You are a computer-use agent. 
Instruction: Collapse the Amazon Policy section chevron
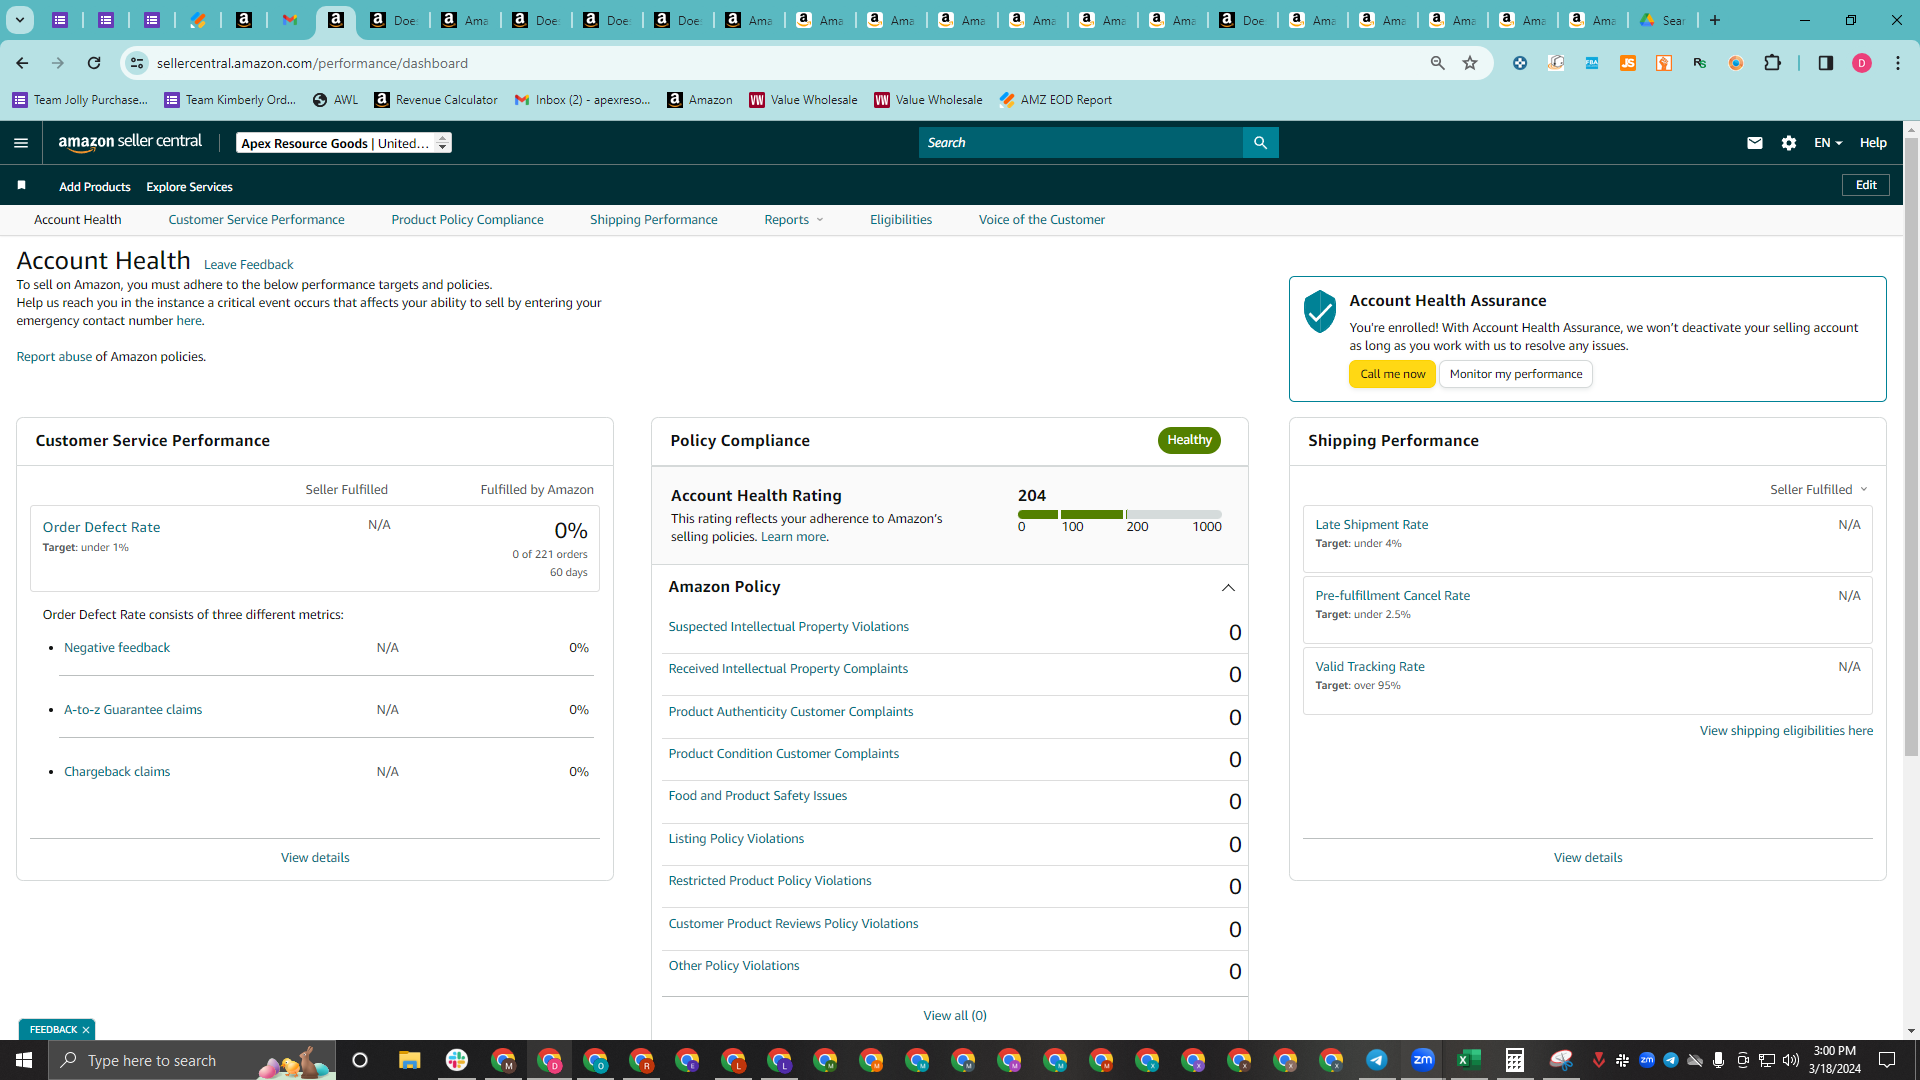pyautogui.click(x=1228, y=588)
